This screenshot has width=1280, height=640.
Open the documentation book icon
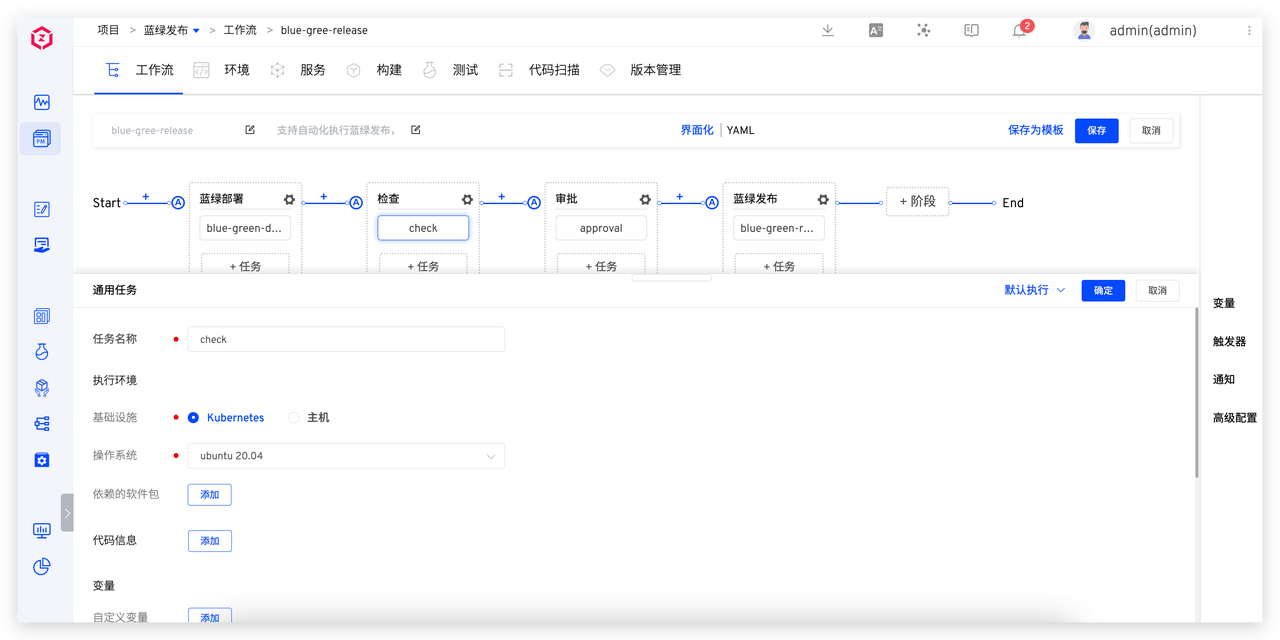click(x=971, y=30)
